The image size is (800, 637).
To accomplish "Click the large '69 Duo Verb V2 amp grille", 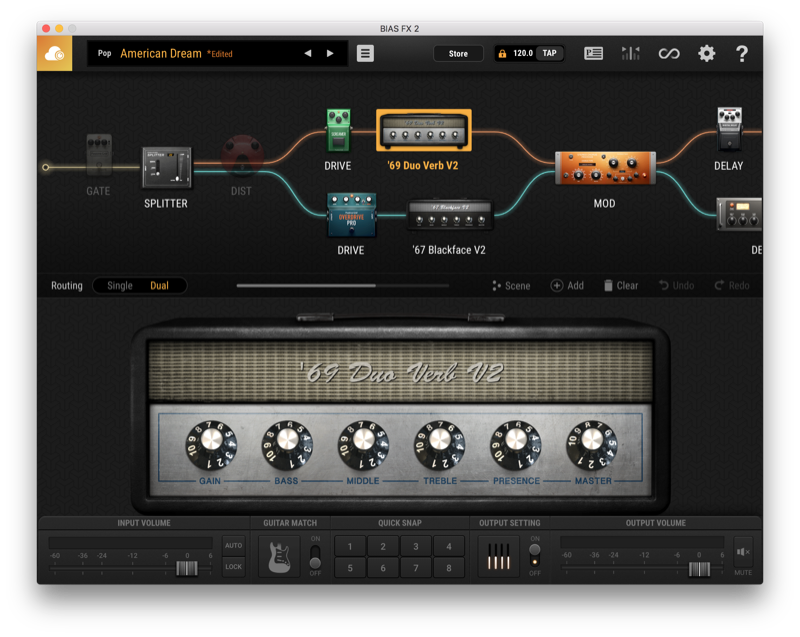I will click(x=401, y=371).
